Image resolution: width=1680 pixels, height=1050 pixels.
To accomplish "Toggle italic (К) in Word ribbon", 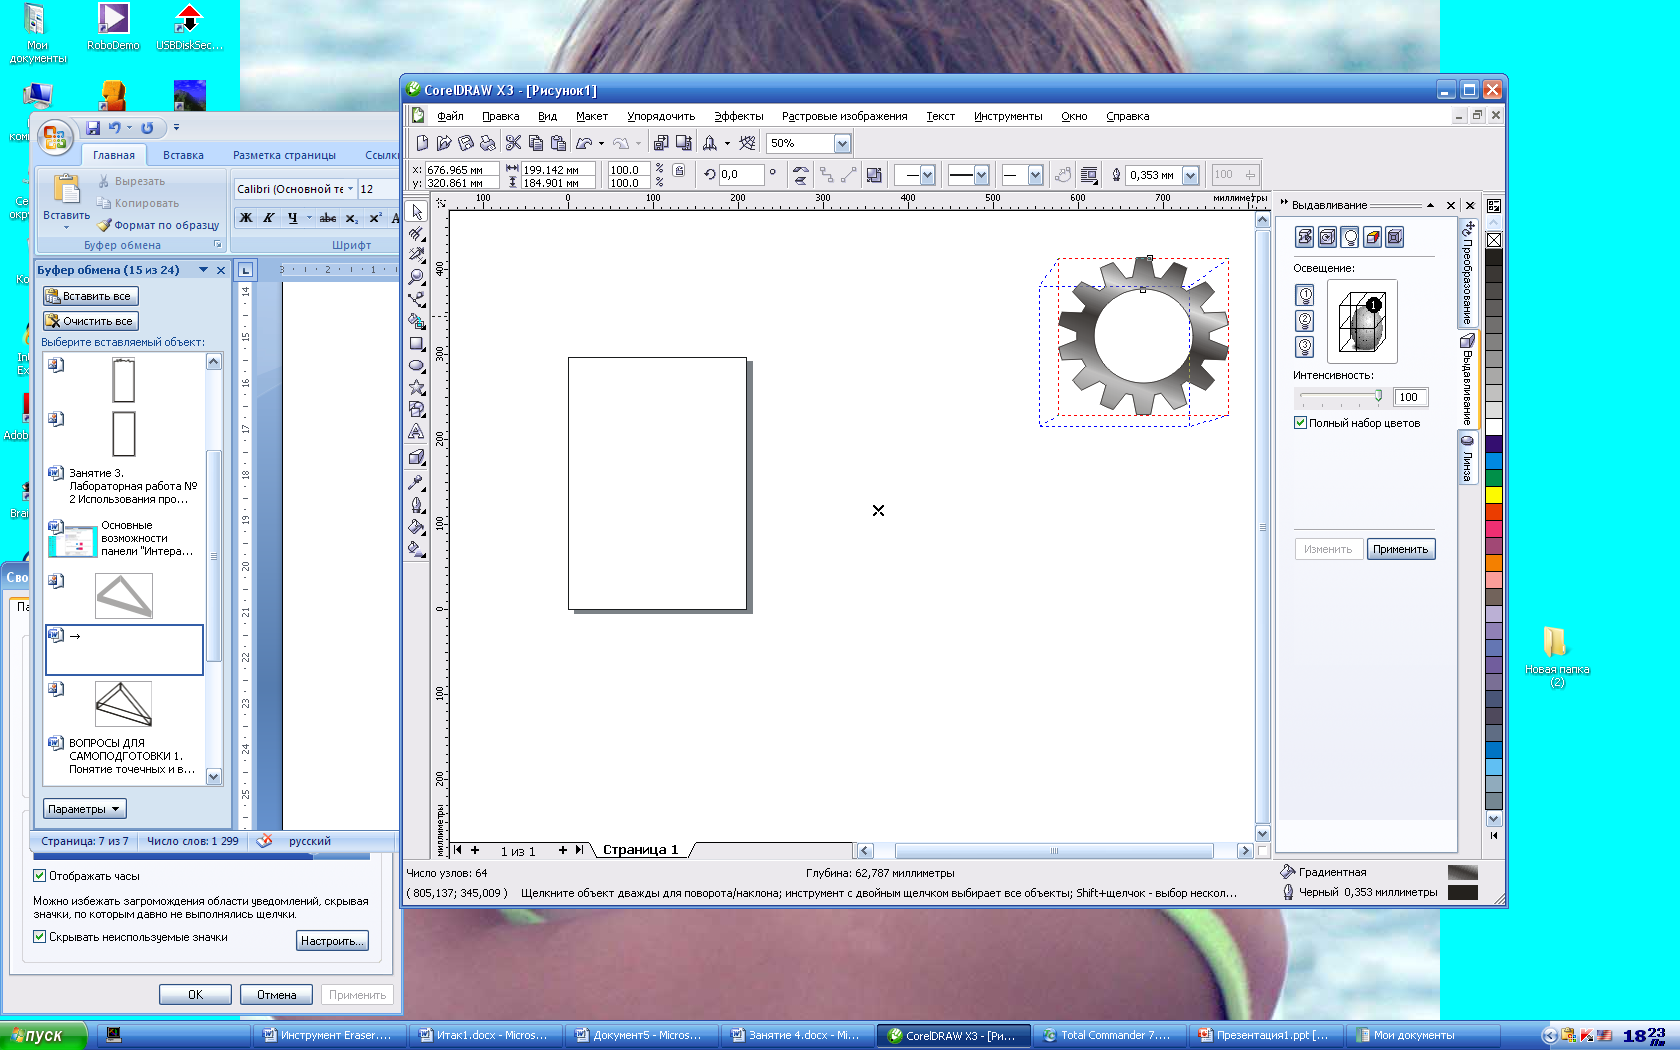I will (x=269, y=218).
